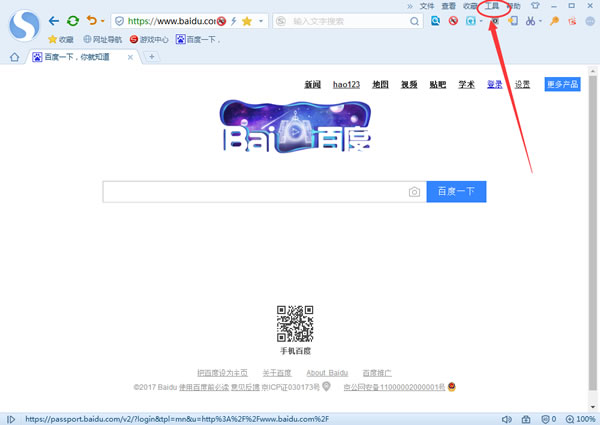Open the red ad-block toolbar icon
The width and height of the screenshot is (600, 425).
pos(453,21)
